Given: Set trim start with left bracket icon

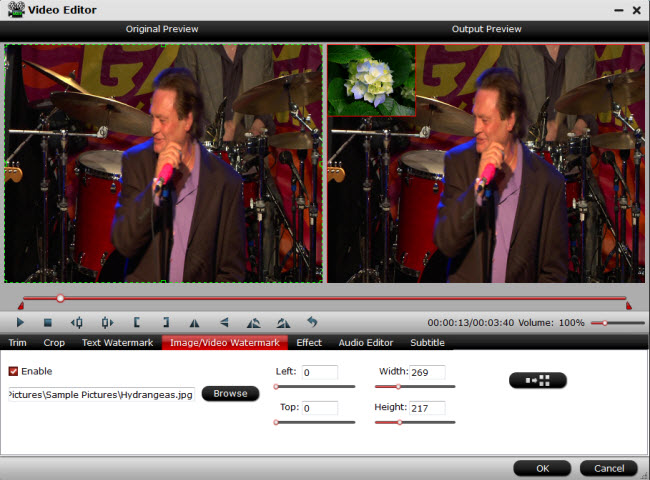Looking at the screenshot, I should tap(136, 322).
